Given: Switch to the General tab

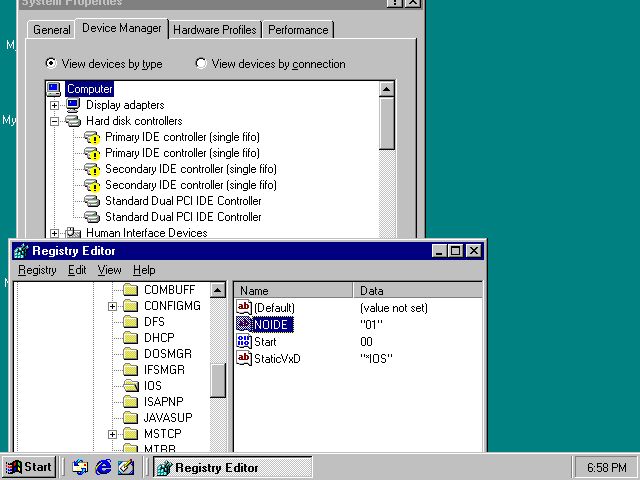Looking at the screenshot, I should [51, 30].
